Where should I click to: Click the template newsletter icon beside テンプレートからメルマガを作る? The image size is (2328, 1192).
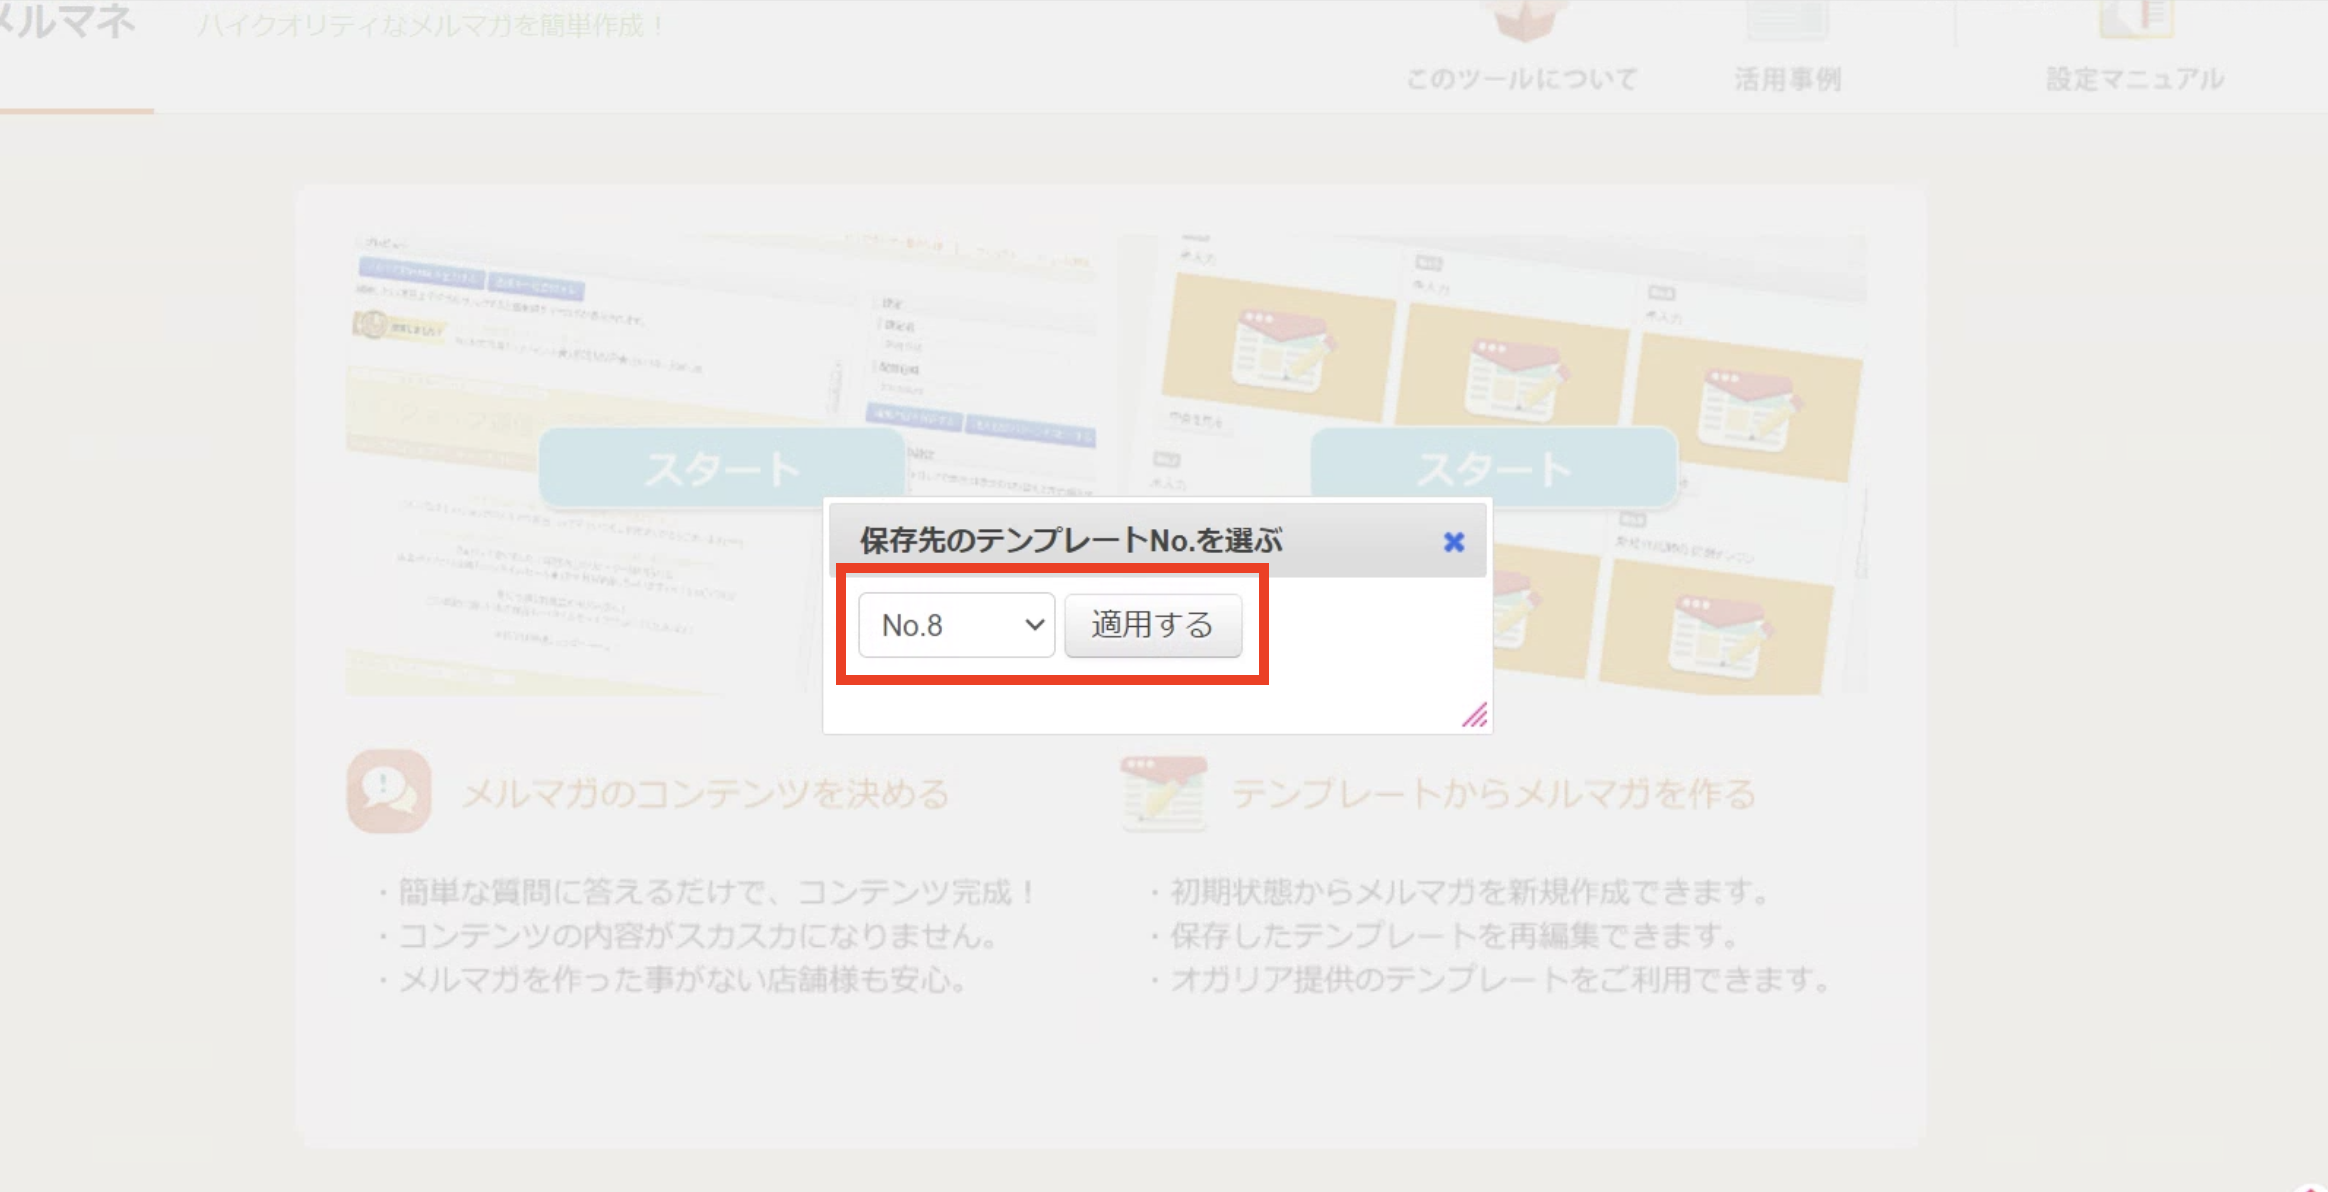[1164, 793]
